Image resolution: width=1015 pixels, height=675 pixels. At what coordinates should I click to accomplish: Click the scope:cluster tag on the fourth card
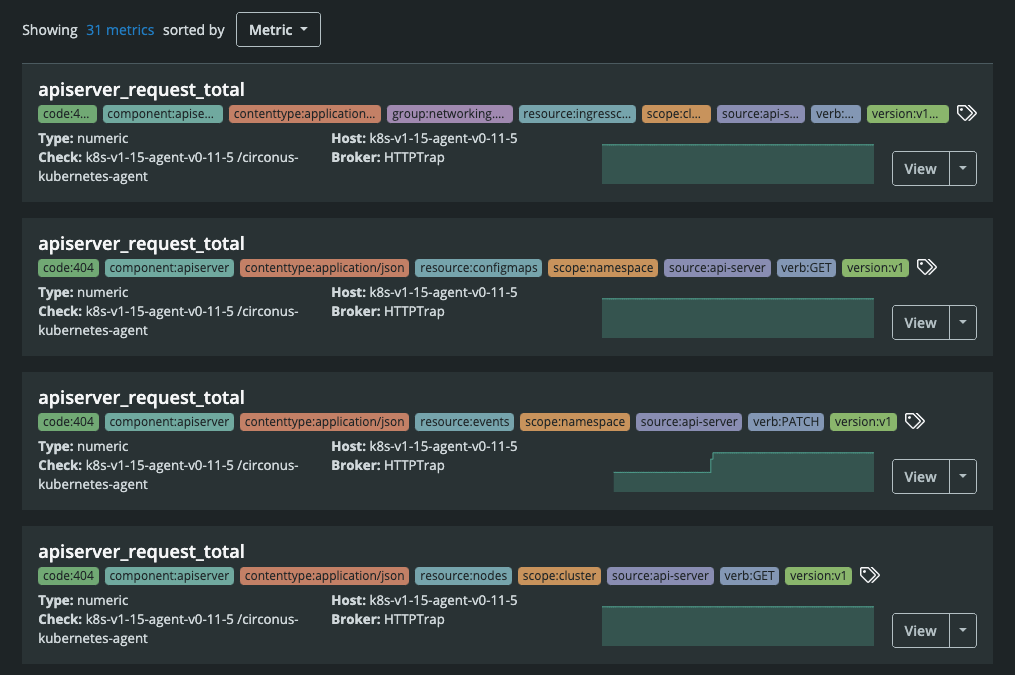(x=559, y=575)
